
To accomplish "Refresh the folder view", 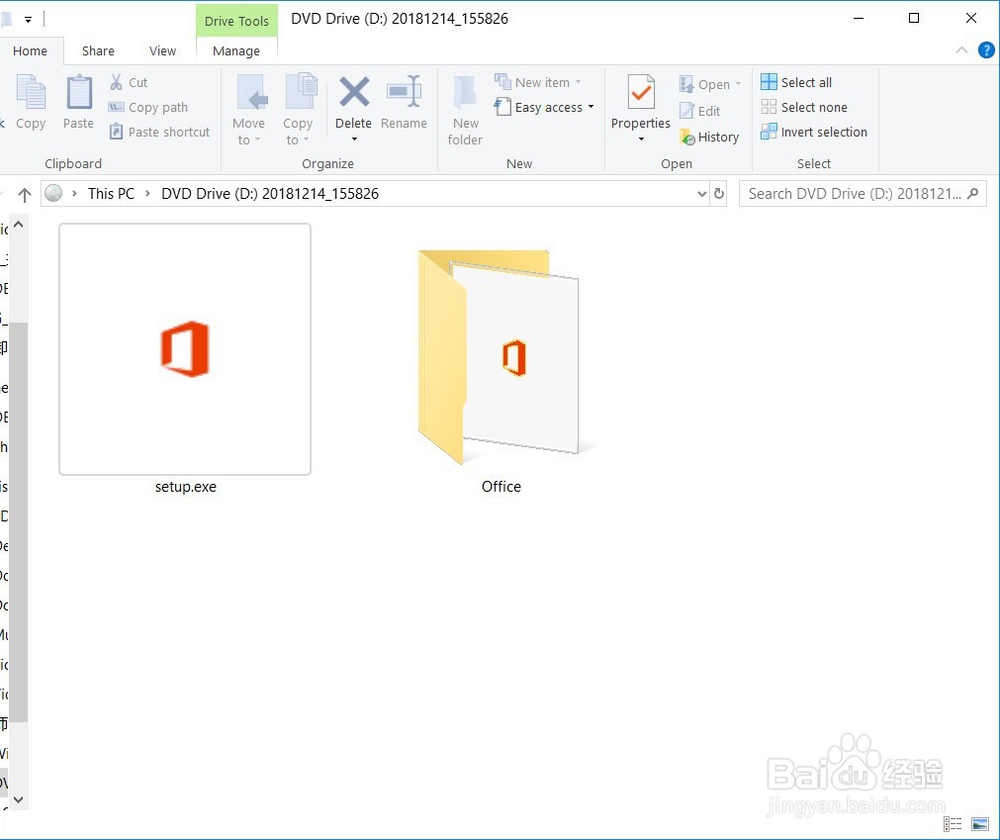I will 719,193.
